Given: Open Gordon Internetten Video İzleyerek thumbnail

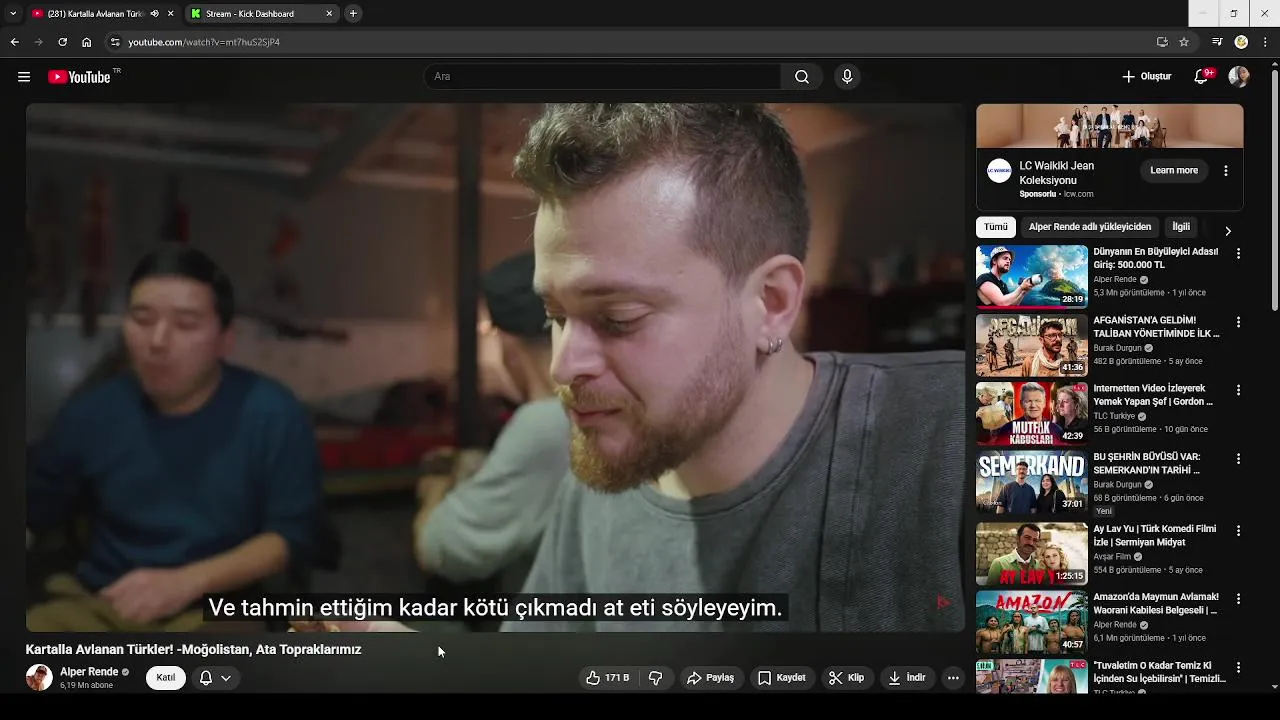Looking at the screenshot, I should tap(1032, 413).
